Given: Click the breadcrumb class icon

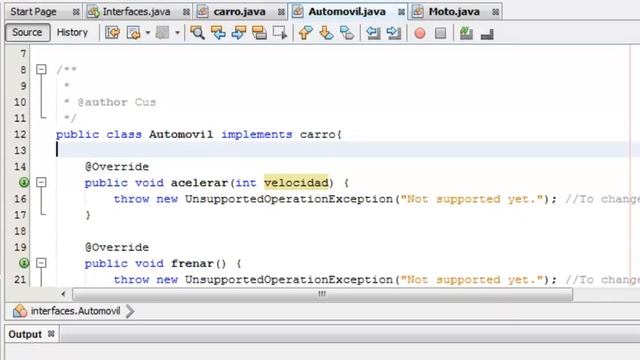Looking at the screenshot, I should click(20, 311).
